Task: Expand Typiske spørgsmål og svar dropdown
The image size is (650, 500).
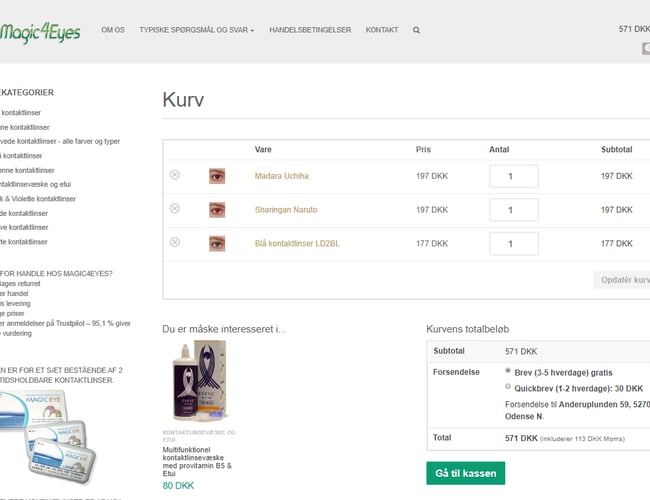Action: click(196, 30)
